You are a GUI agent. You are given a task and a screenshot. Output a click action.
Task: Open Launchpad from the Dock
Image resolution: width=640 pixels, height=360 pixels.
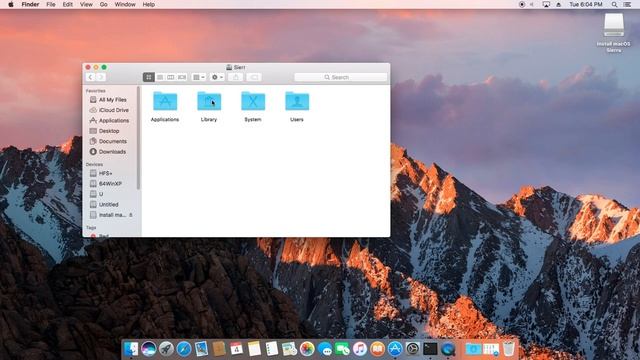(167, 349)
